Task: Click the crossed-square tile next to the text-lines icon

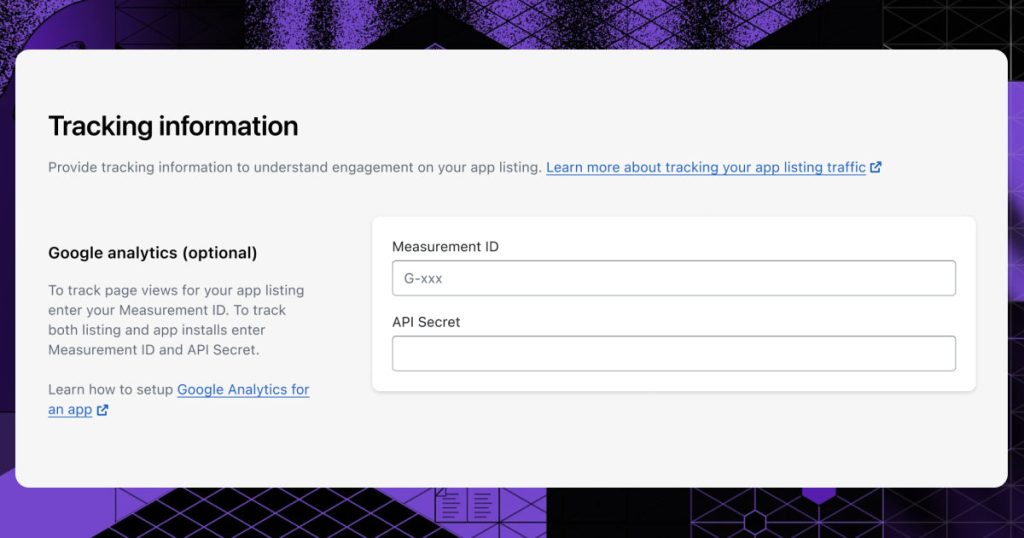Action: [x=522, y=505]
